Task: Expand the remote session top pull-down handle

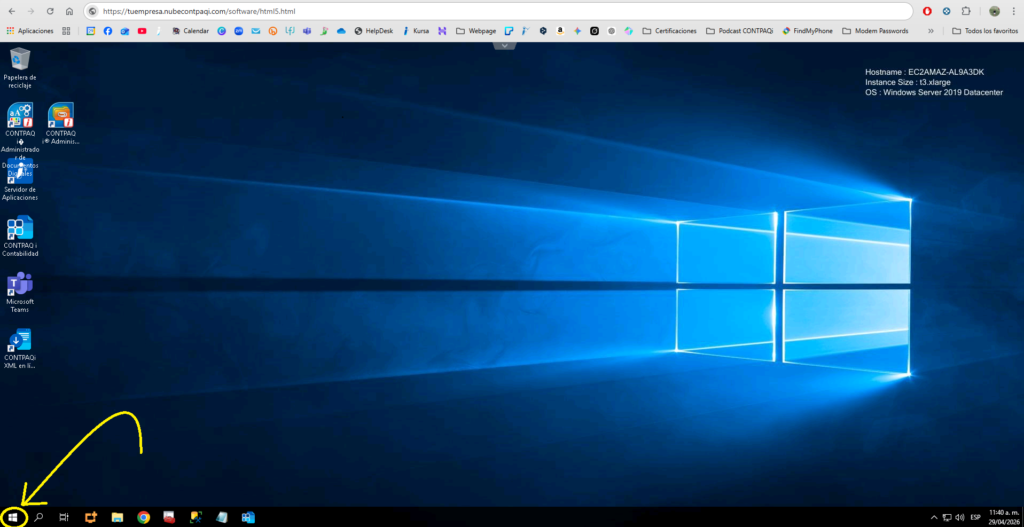Action: coord(505,45)
